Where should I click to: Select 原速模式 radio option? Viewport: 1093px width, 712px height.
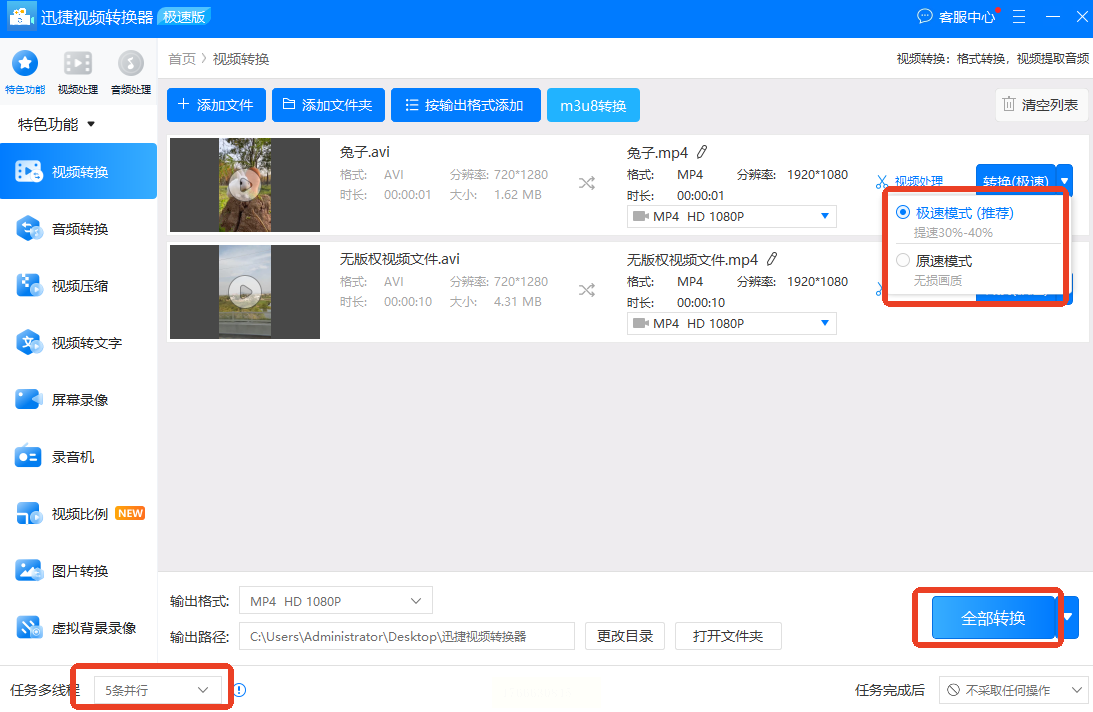click(903, 261)
